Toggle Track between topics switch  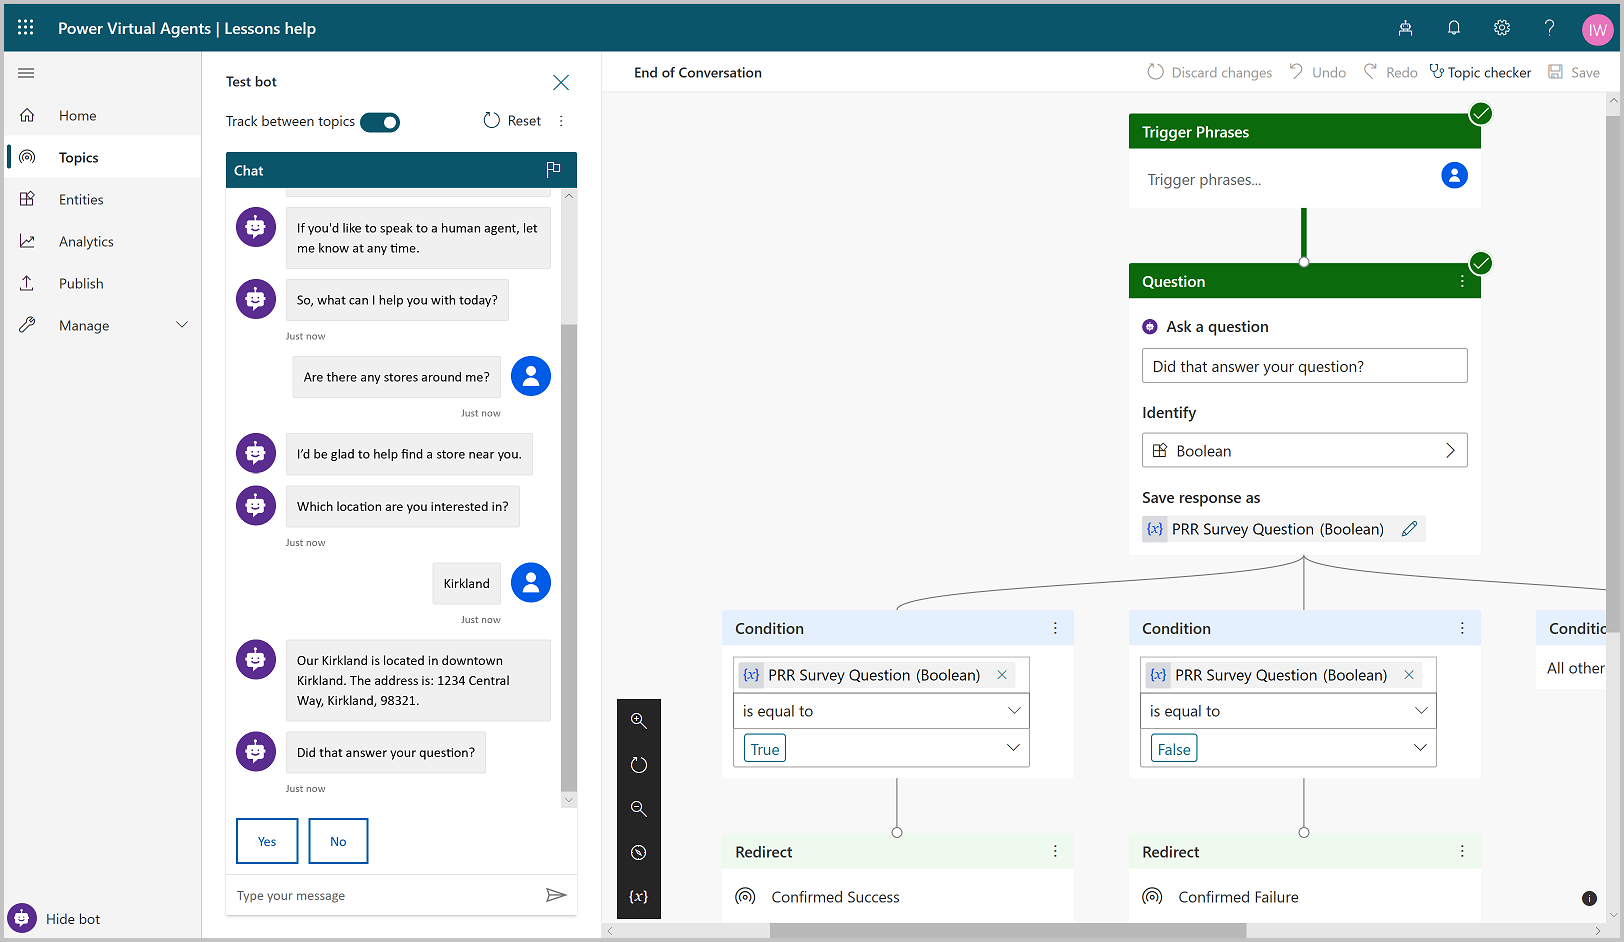[380, 121]
